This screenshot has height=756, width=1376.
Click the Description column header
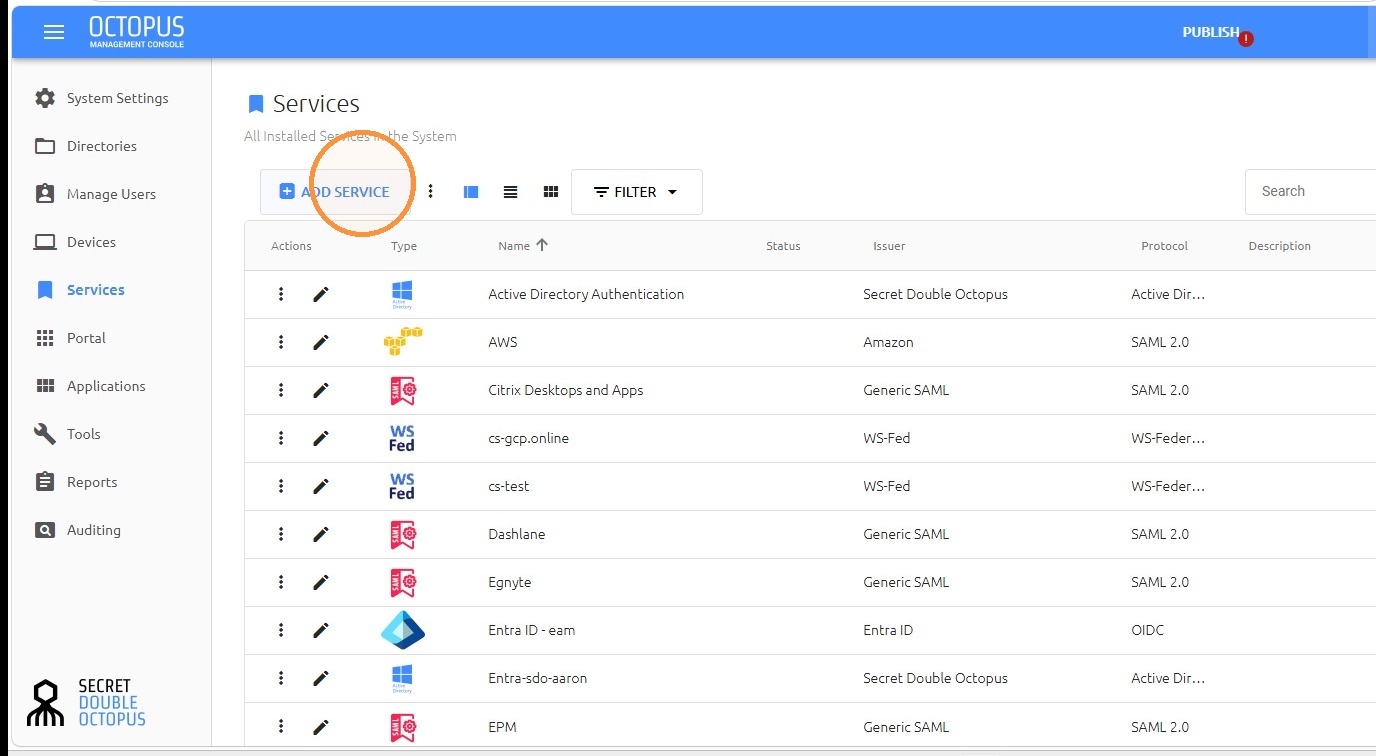(x=1279, y=246)
